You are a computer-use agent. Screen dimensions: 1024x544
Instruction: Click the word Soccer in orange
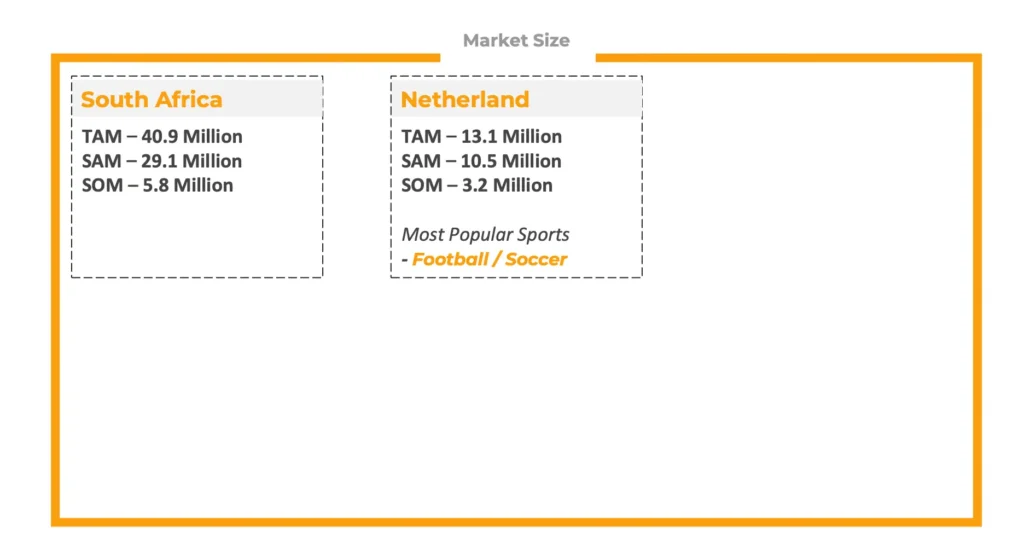click(x=536, y=259)
